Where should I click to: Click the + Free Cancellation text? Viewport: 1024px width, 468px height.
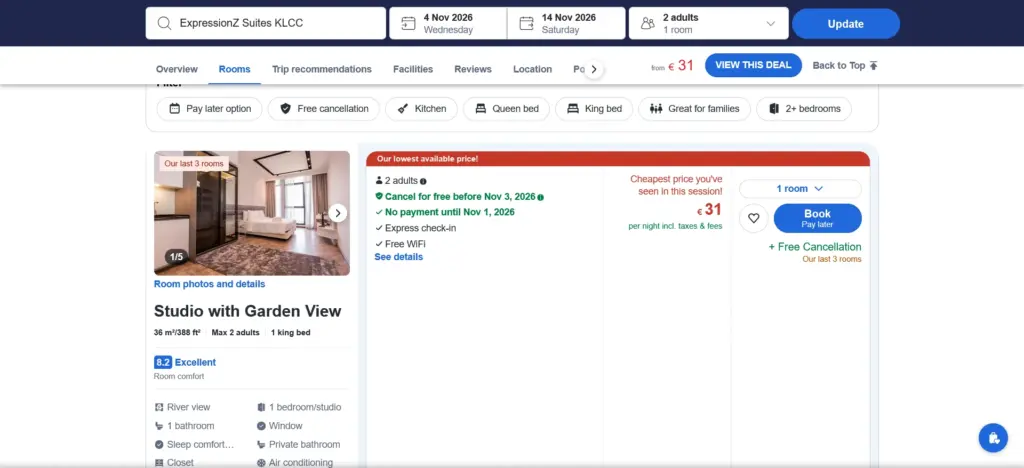[815, 247]
